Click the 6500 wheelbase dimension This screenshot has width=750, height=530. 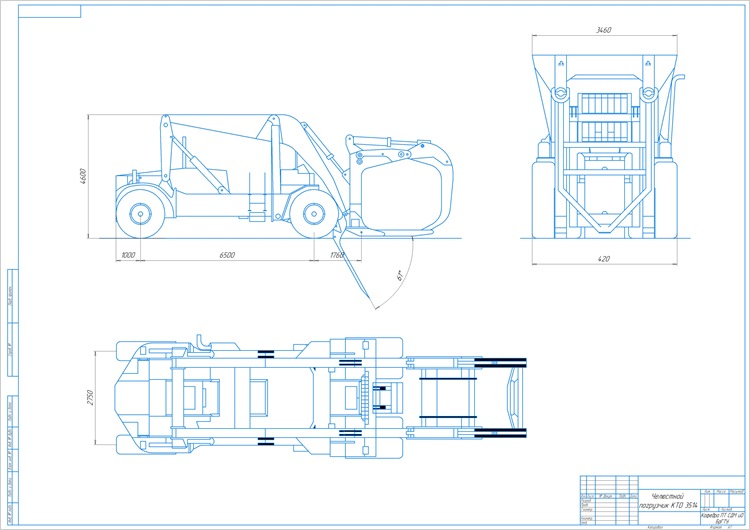(x=227, y=255)
